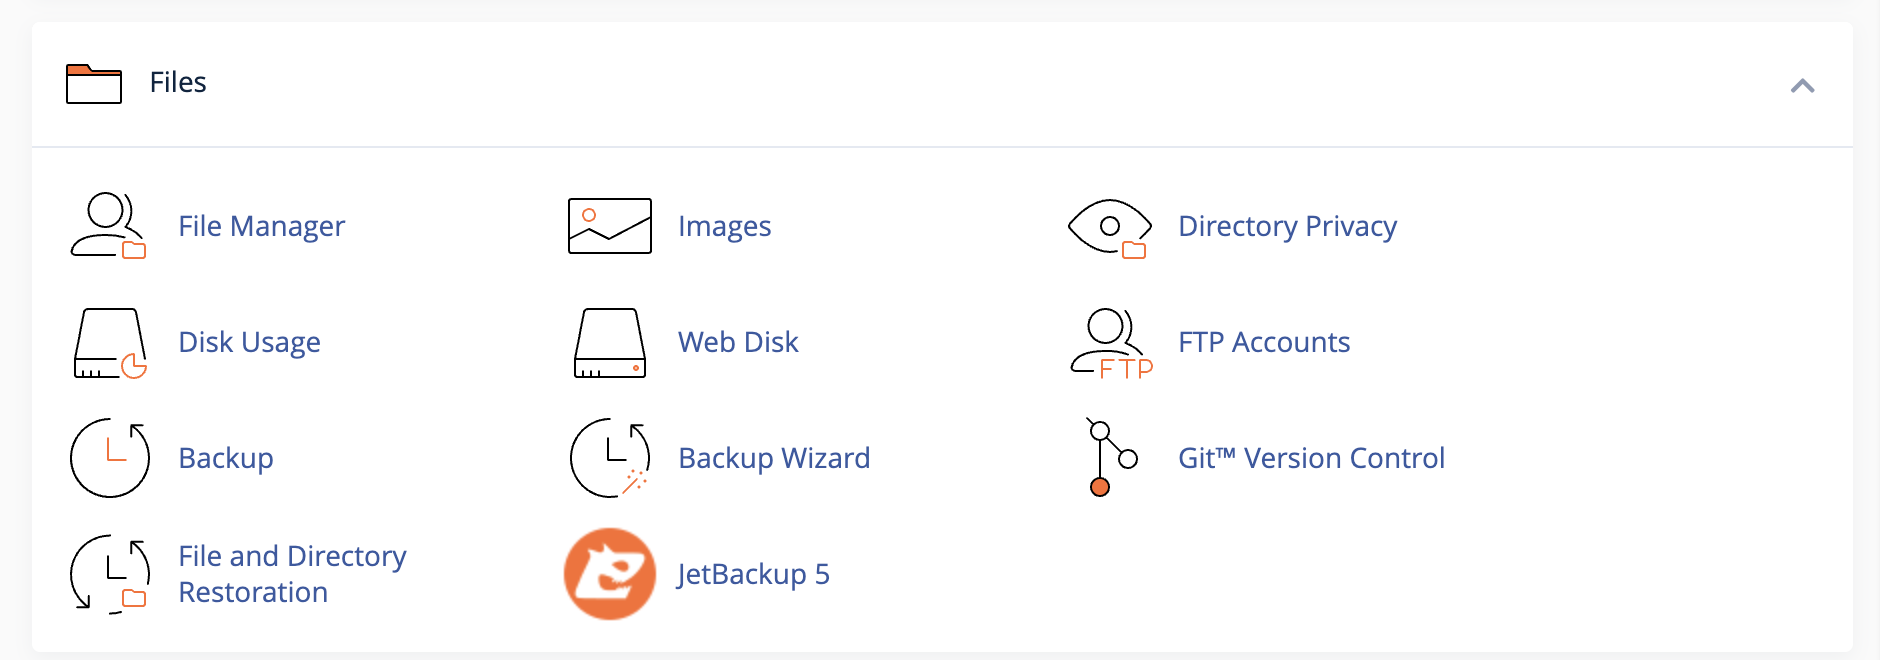Click the orange JetBackup 5 logo

coord(609,574)
